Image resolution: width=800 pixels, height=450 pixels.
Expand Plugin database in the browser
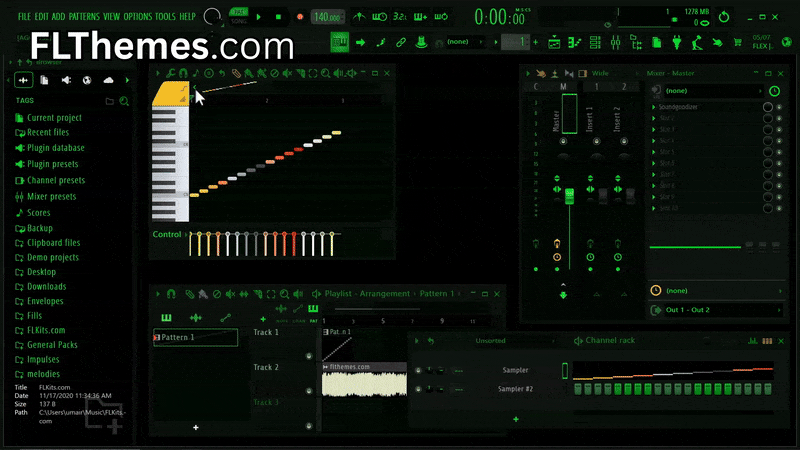pos(56,148)
